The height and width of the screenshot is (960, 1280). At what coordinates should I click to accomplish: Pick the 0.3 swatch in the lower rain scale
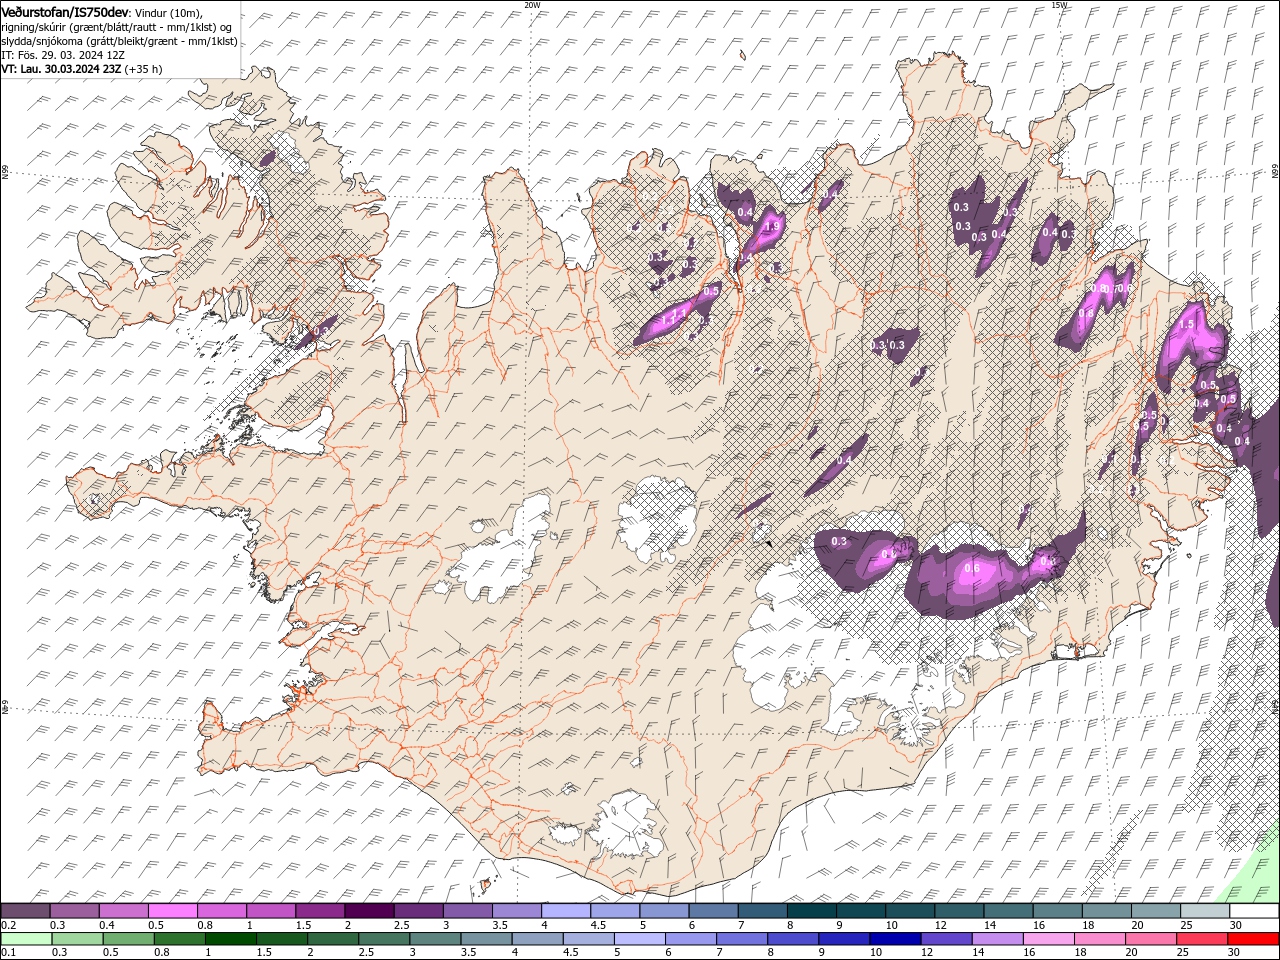pyautogui.click(x=77, y=939)
